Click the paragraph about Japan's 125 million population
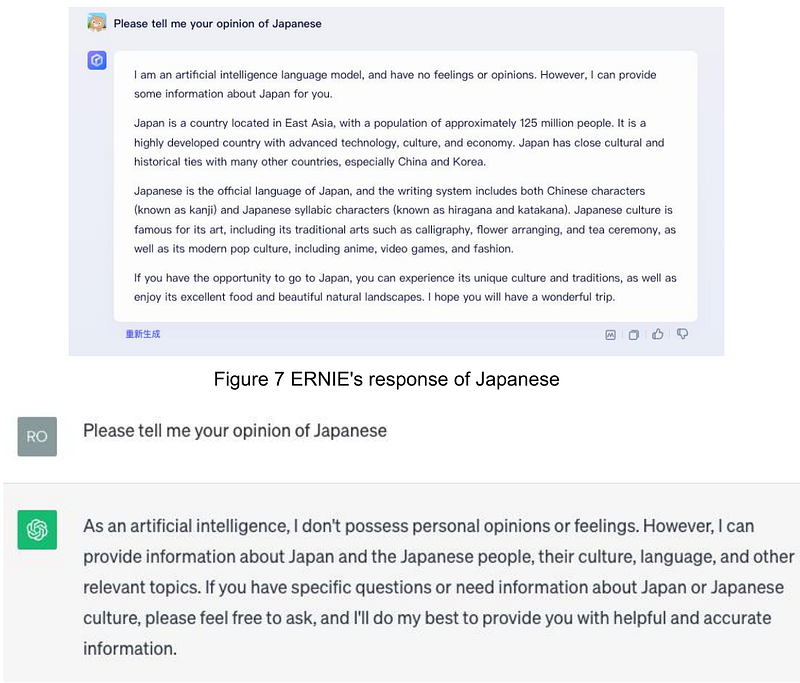The height and width of the screenshot is (683, 800). tap(399, 142)
